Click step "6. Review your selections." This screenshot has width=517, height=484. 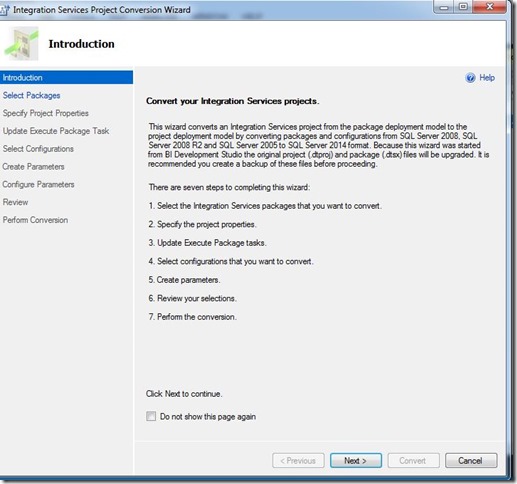click(193, 298)
